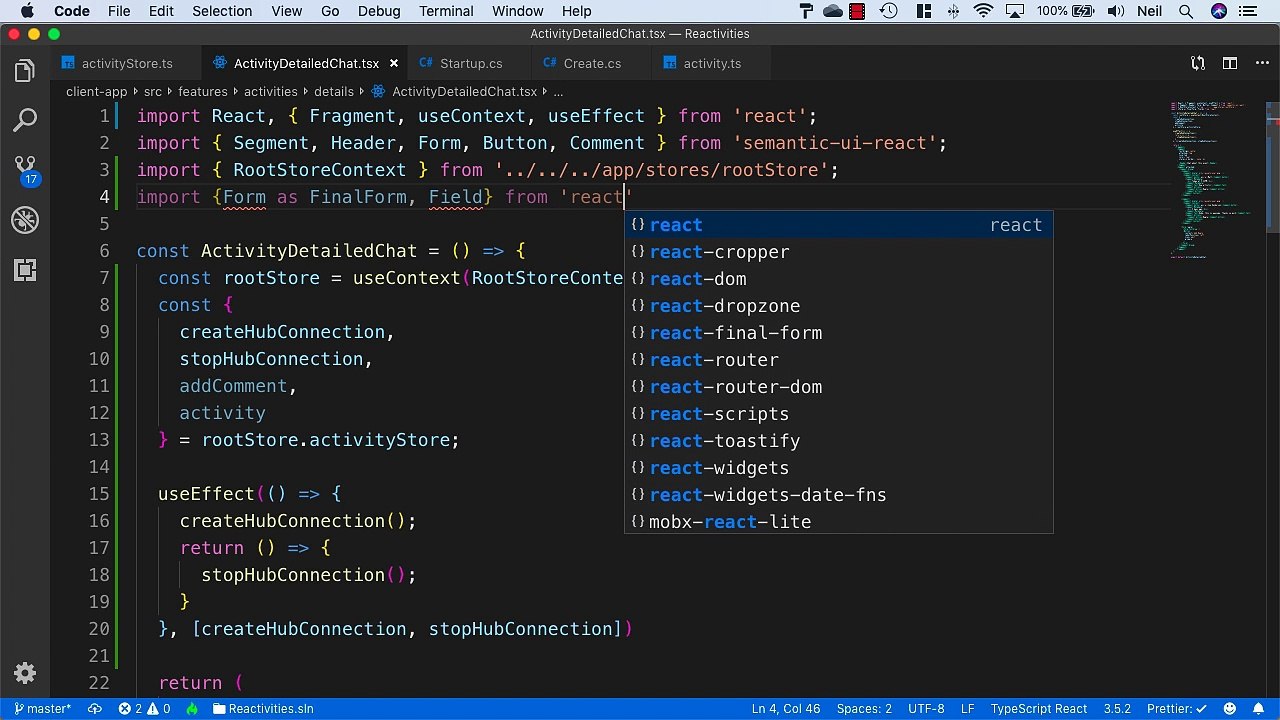Select react-dom from the suggestions
Screen dimensions: 1280x720
pyautogui.click(x=838, y=279)
